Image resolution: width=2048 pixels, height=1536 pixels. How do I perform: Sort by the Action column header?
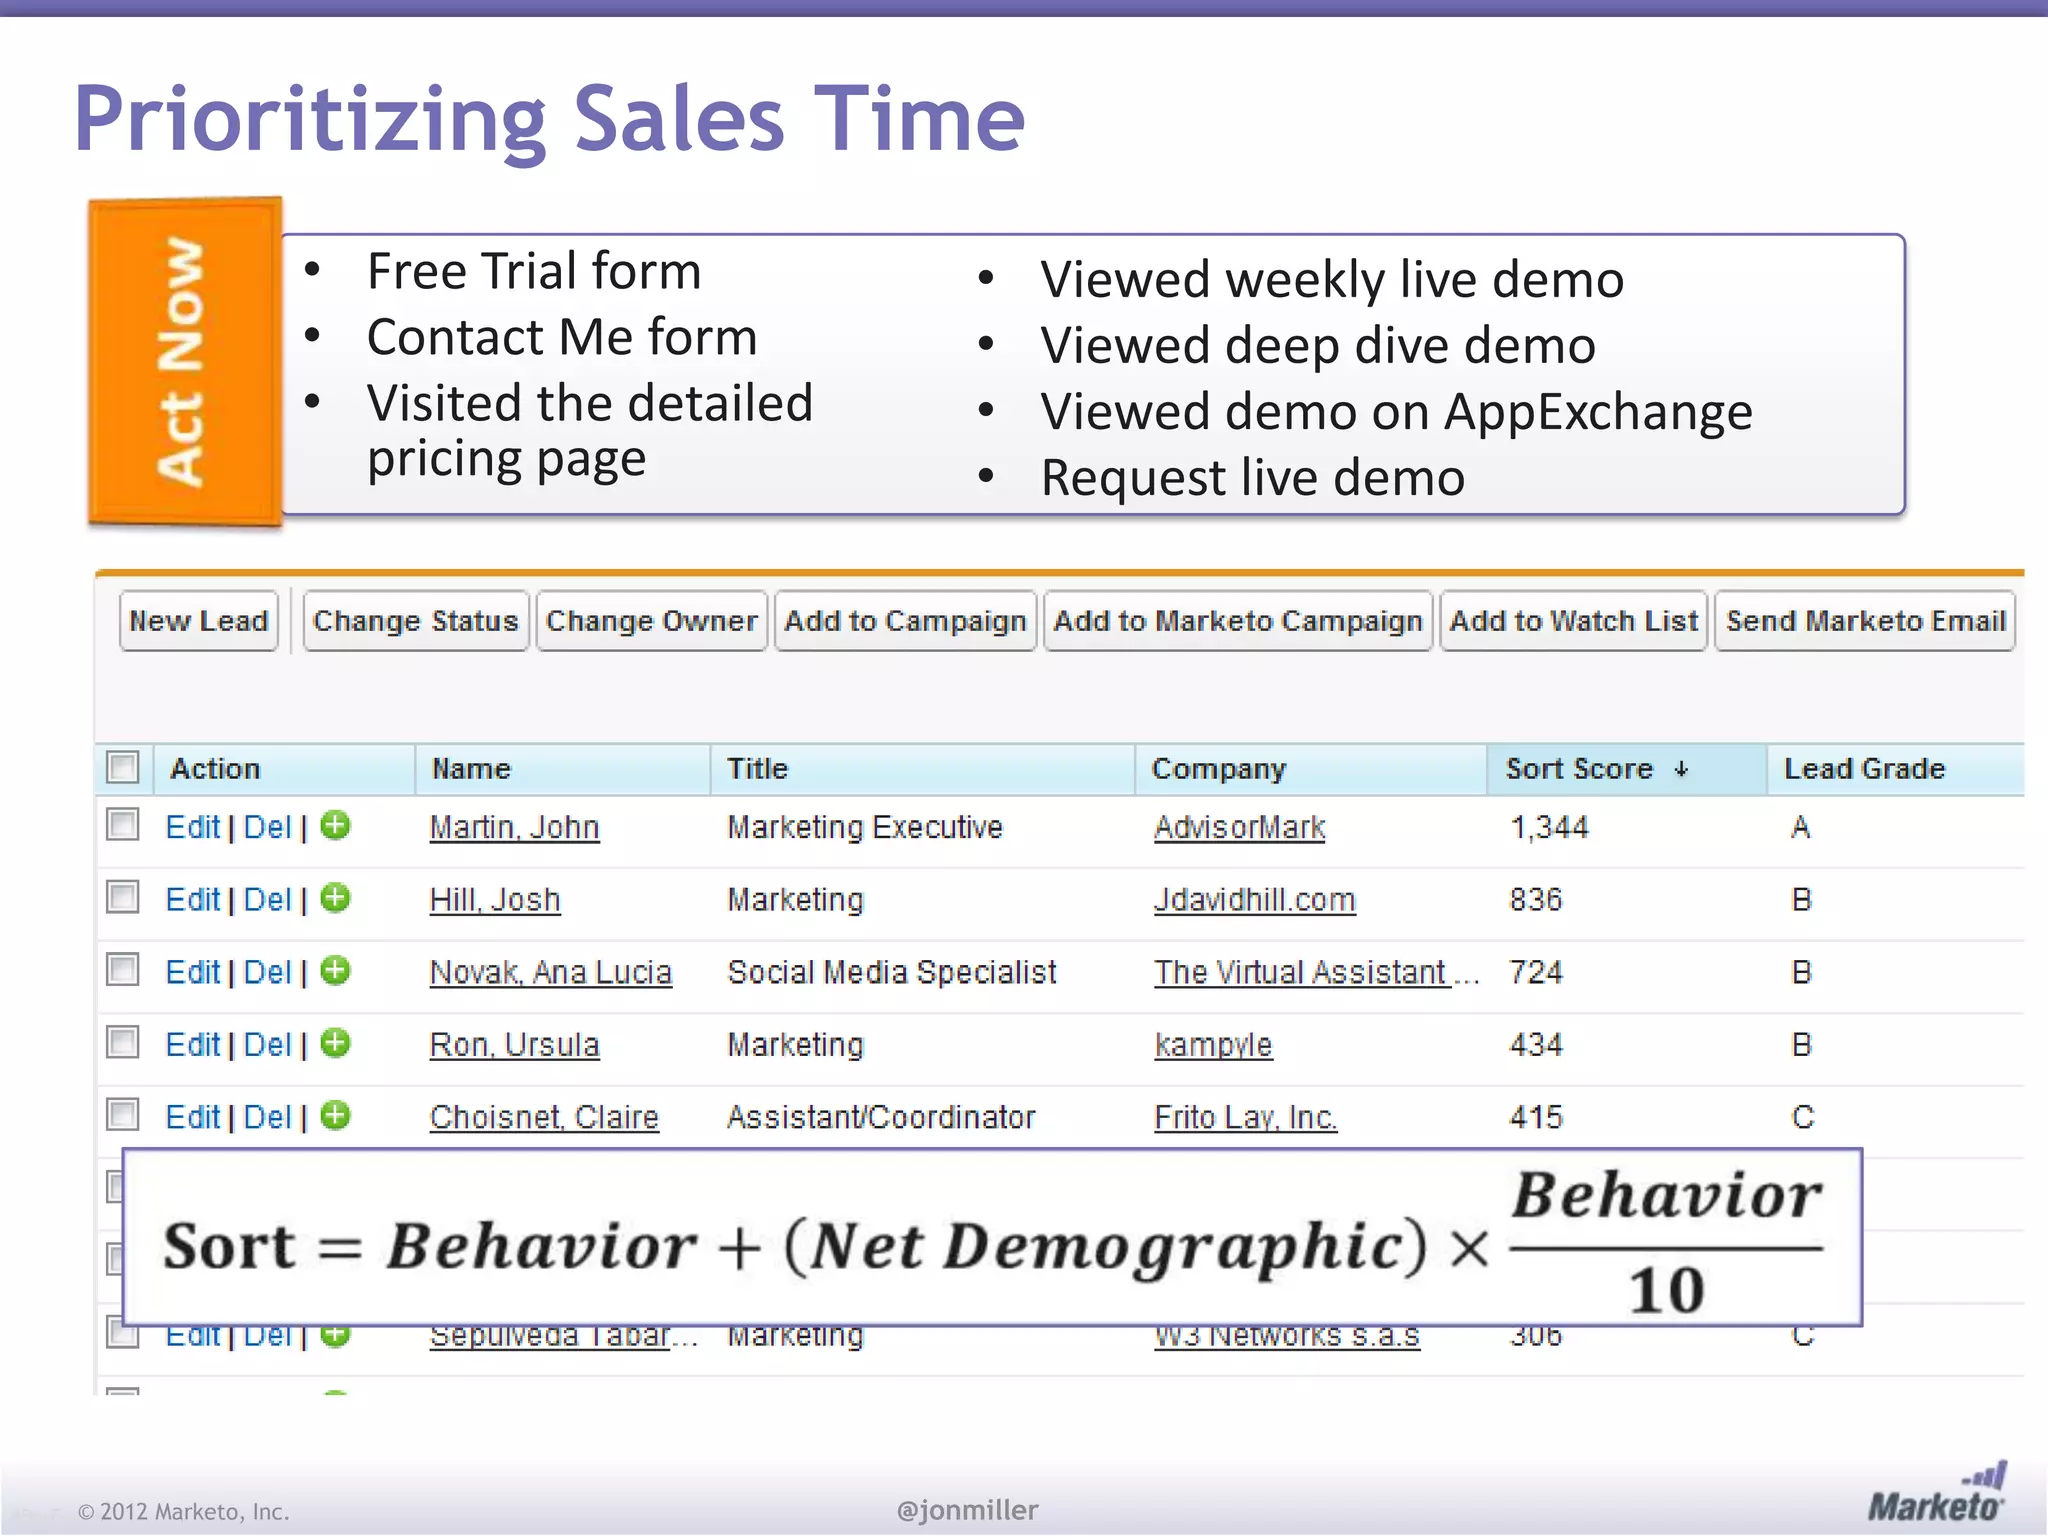215,769
